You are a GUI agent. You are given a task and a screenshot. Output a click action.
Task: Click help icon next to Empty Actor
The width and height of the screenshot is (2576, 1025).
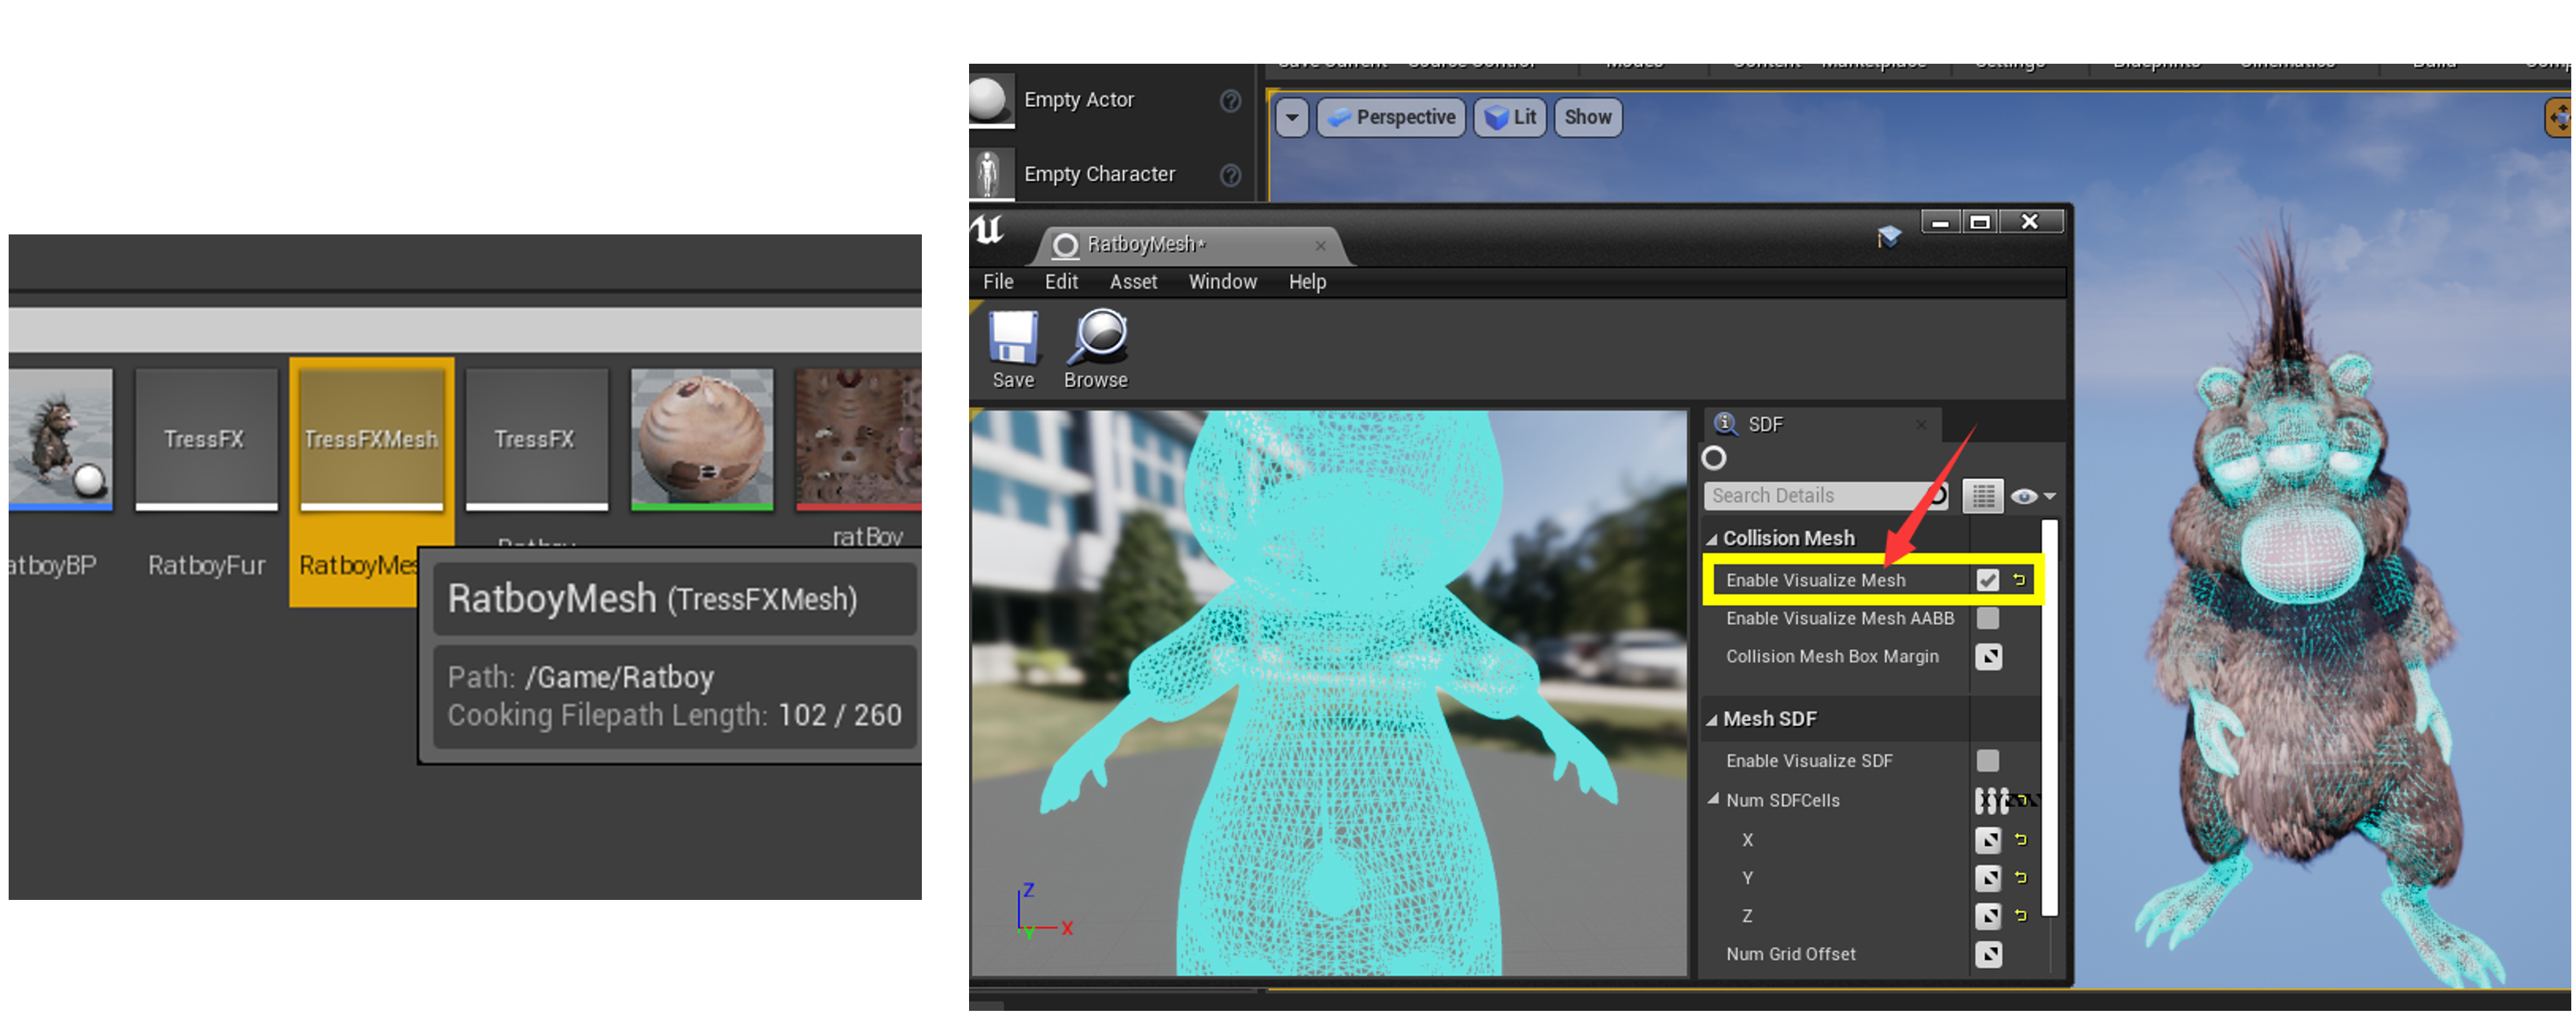(x=1230, y=100)
